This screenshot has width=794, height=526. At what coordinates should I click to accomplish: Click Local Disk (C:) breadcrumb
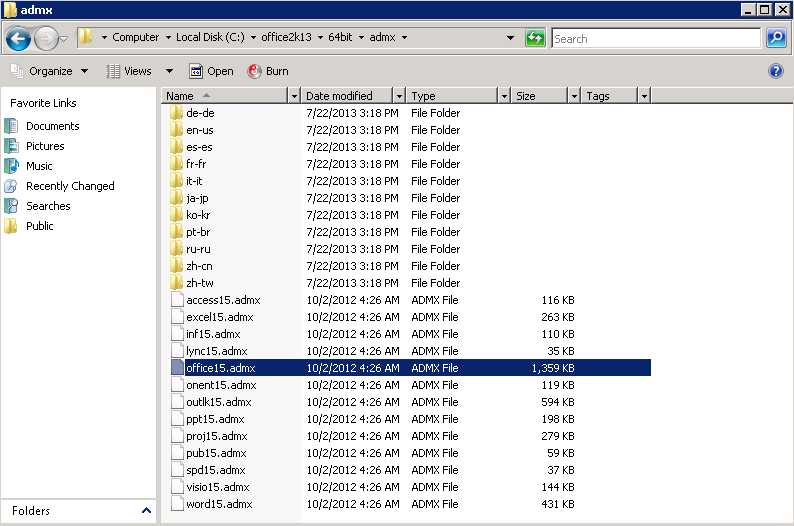210,37
